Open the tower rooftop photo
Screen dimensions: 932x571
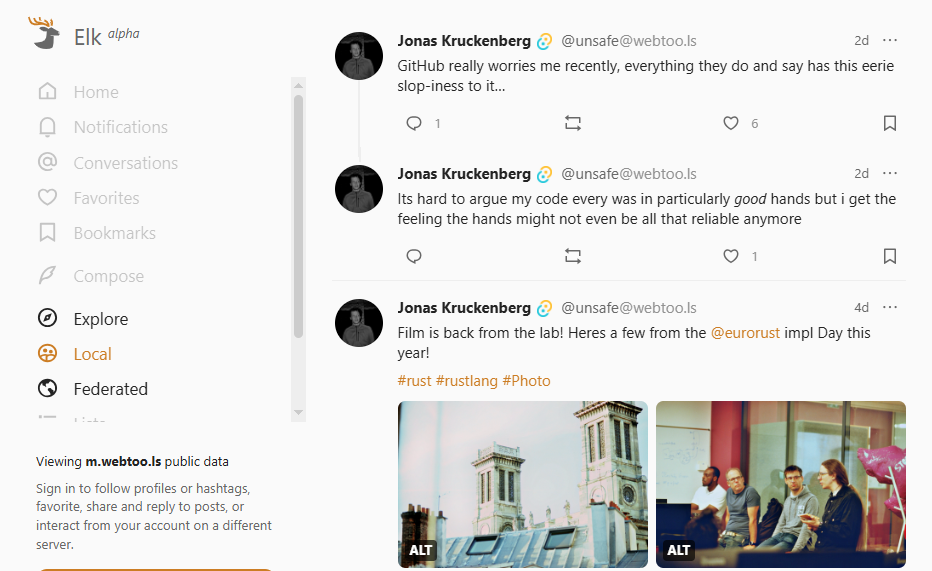pyautogui.click(x=522, y=470)
